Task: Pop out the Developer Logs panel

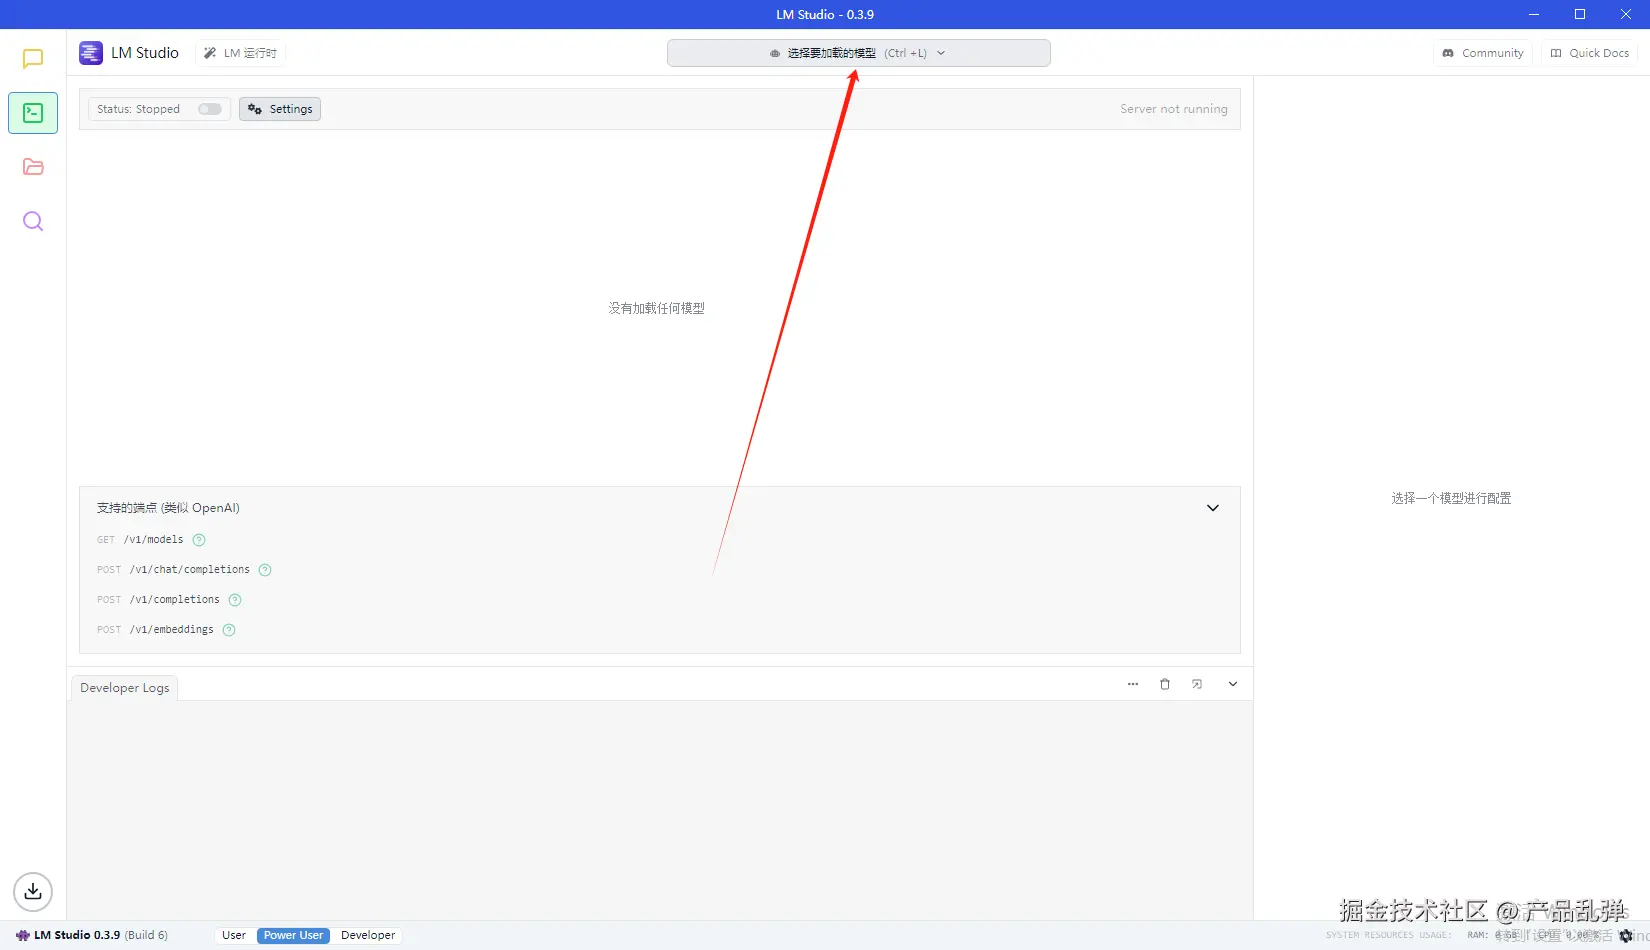Action: 1197,684
